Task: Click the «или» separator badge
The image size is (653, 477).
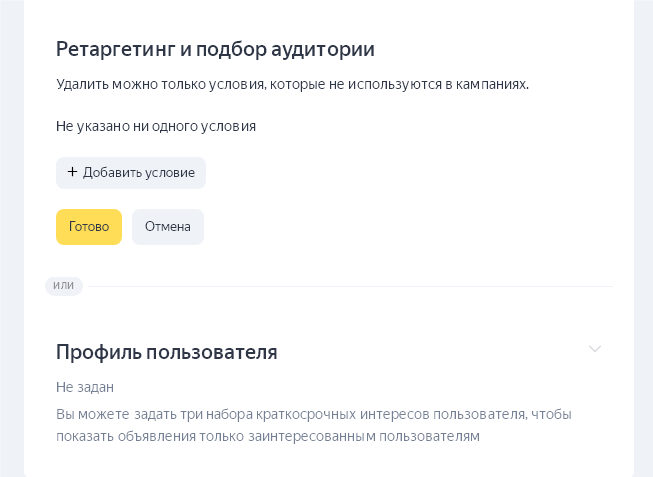Action: click(x=64, y=286)
